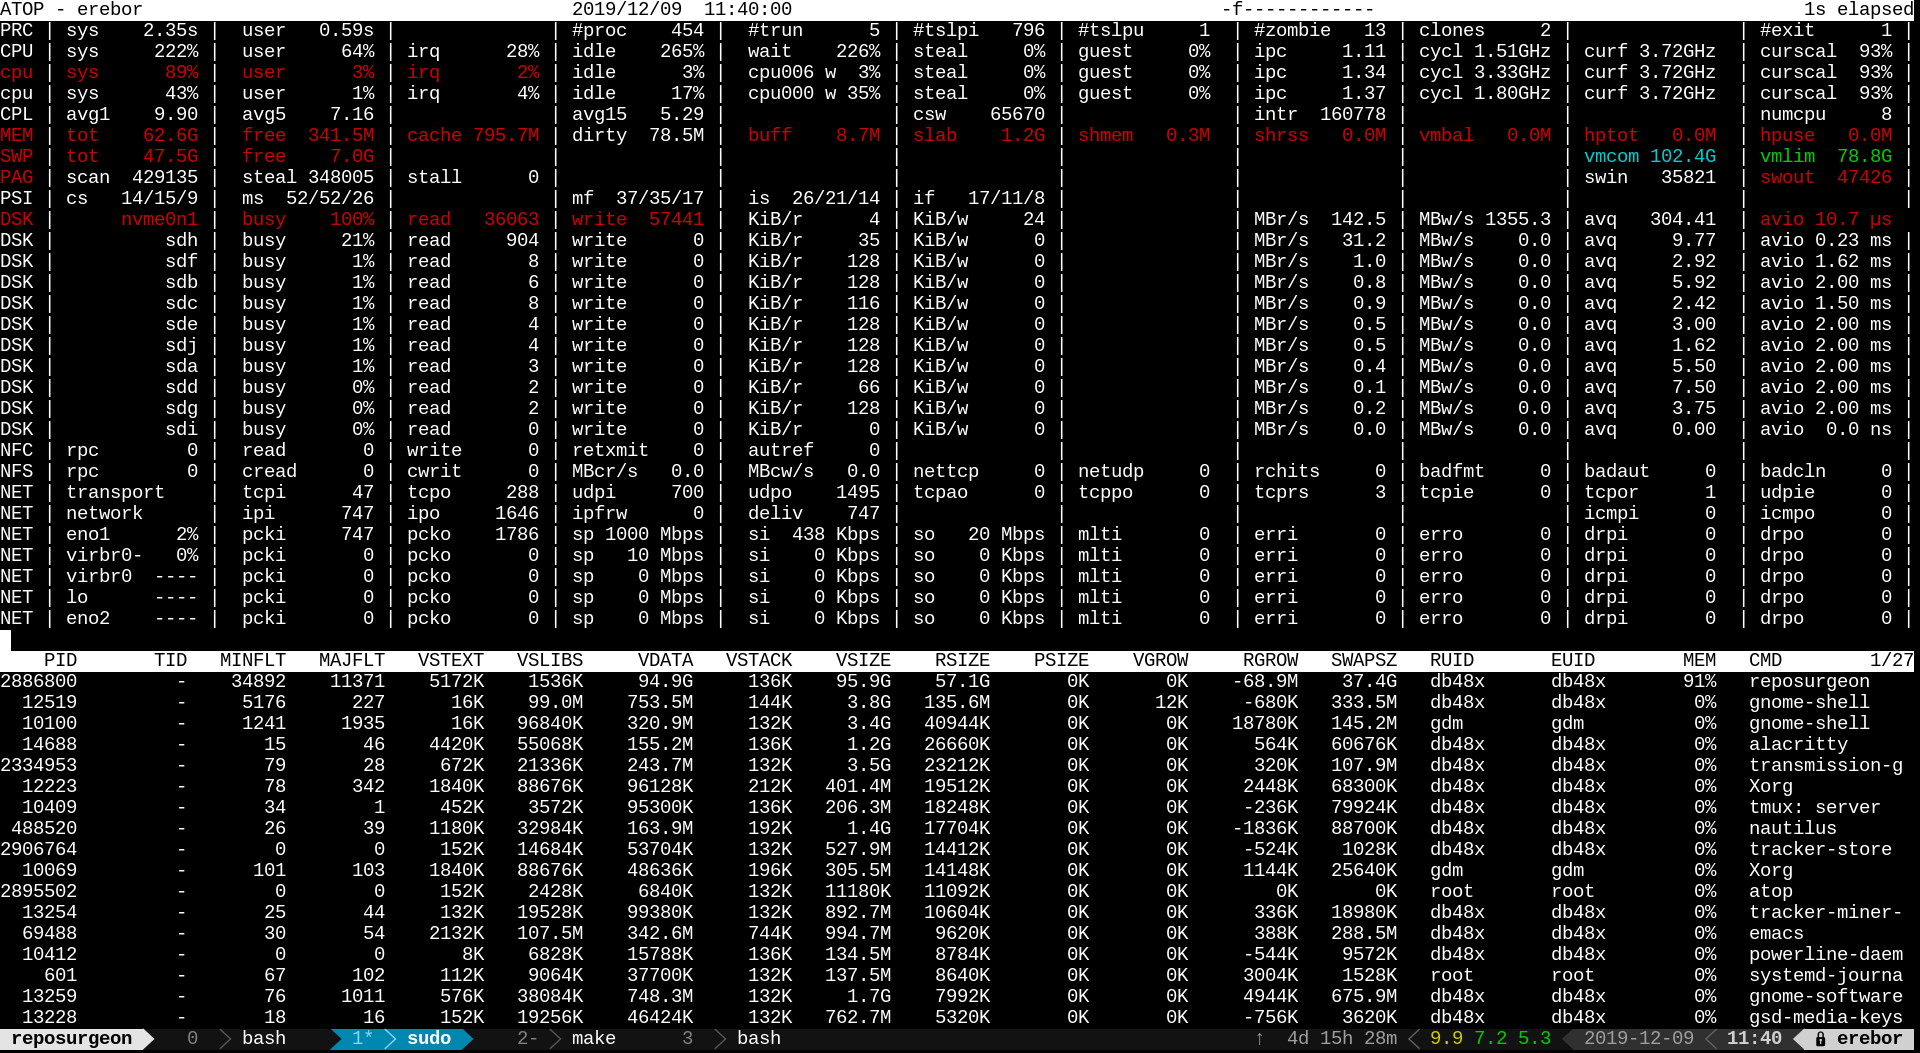Click the NFC row label
The image size is (1920, 1053).
point(16,451)
